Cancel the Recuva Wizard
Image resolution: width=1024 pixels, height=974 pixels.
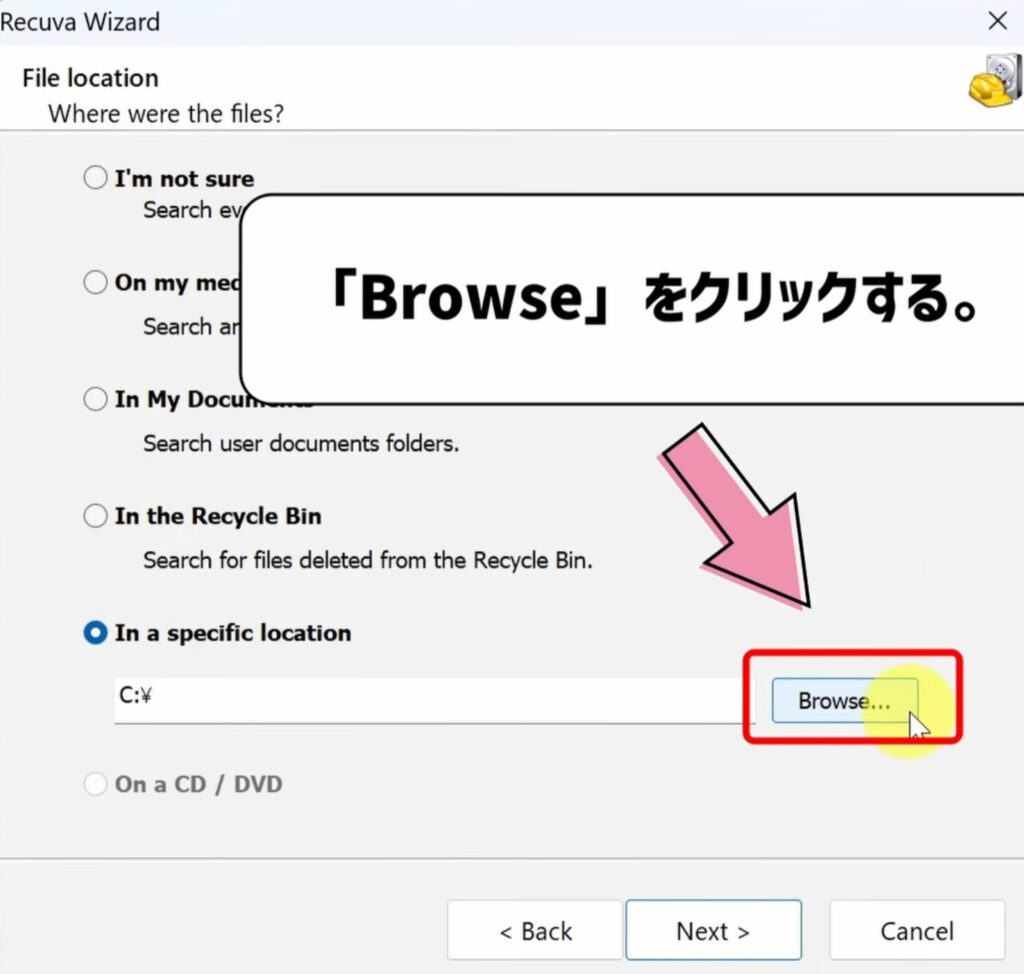pos(916,930)
